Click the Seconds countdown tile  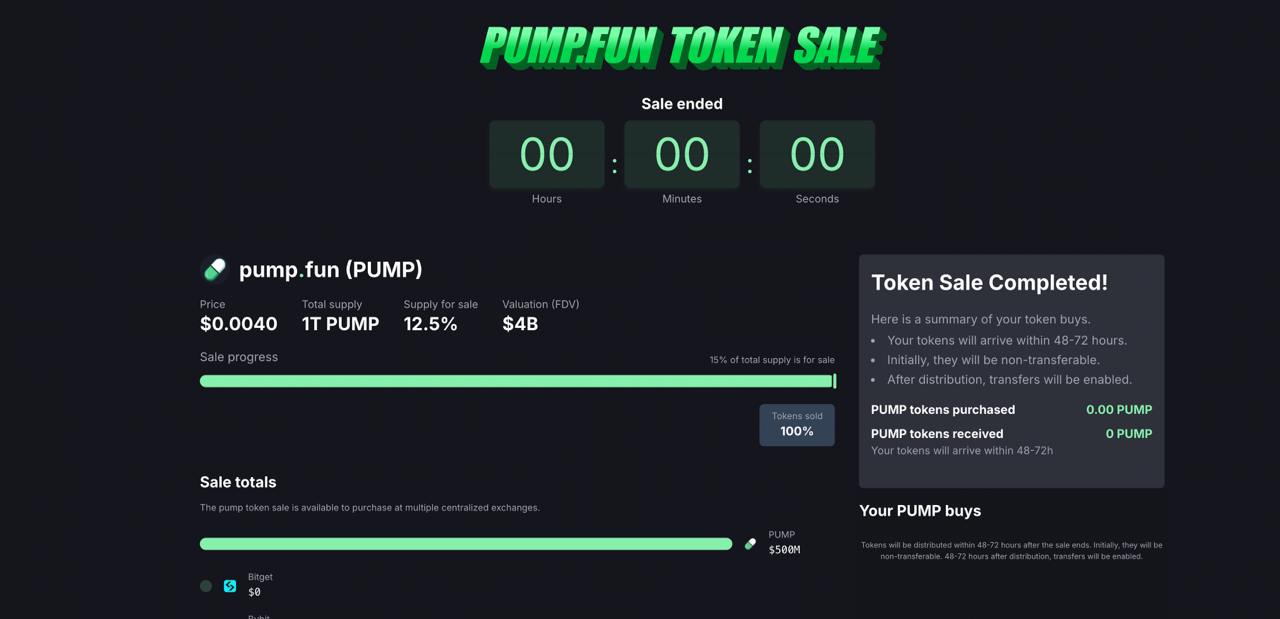point(817,154)
